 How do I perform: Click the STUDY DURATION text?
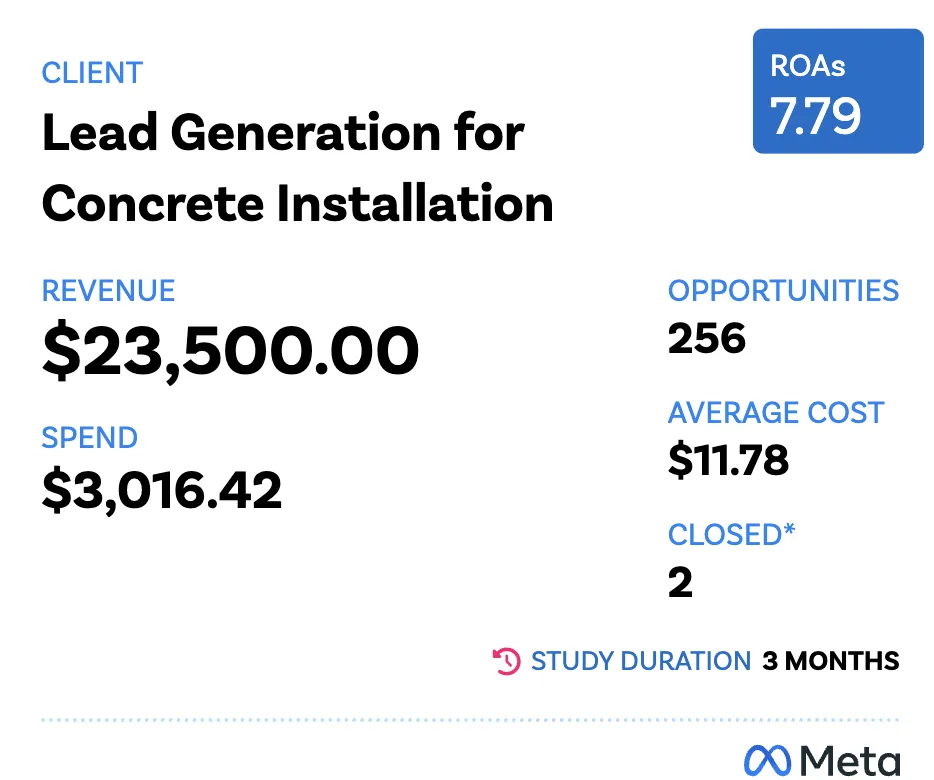point(641,661)
